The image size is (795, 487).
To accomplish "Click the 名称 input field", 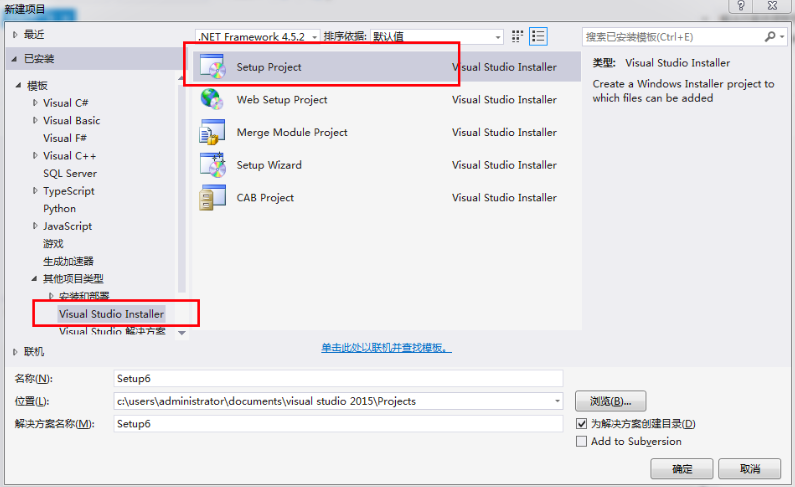I will (338, 379).
